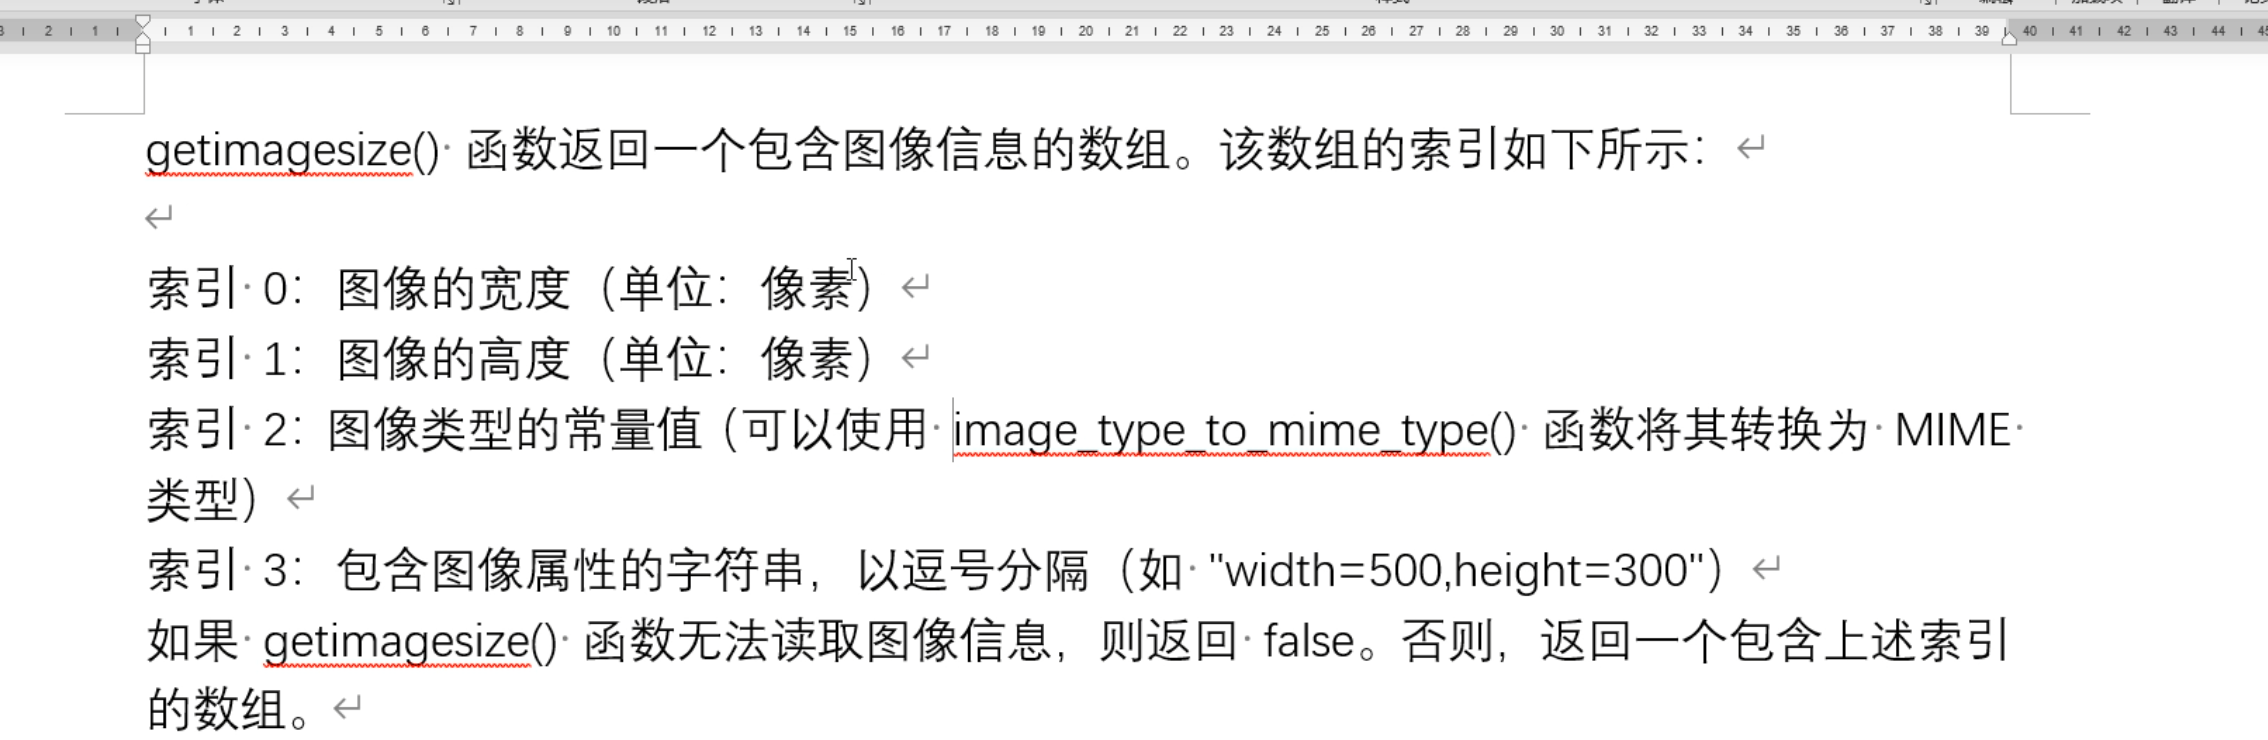This screenshot has height=740, width=2268.
Task: Click the paragraph mark ending the first line
Action: tap(1750, 148)
